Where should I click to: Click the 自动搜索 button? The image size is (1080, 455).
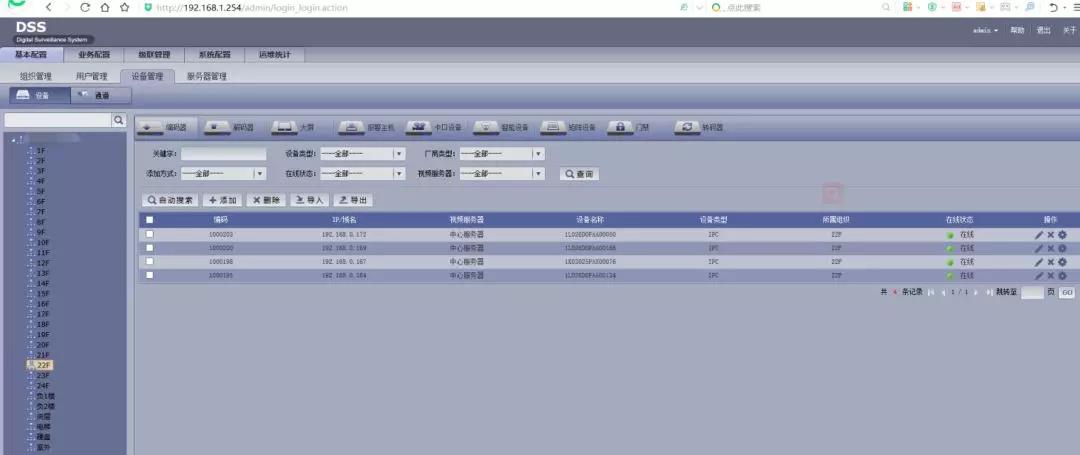click(170, 200)
